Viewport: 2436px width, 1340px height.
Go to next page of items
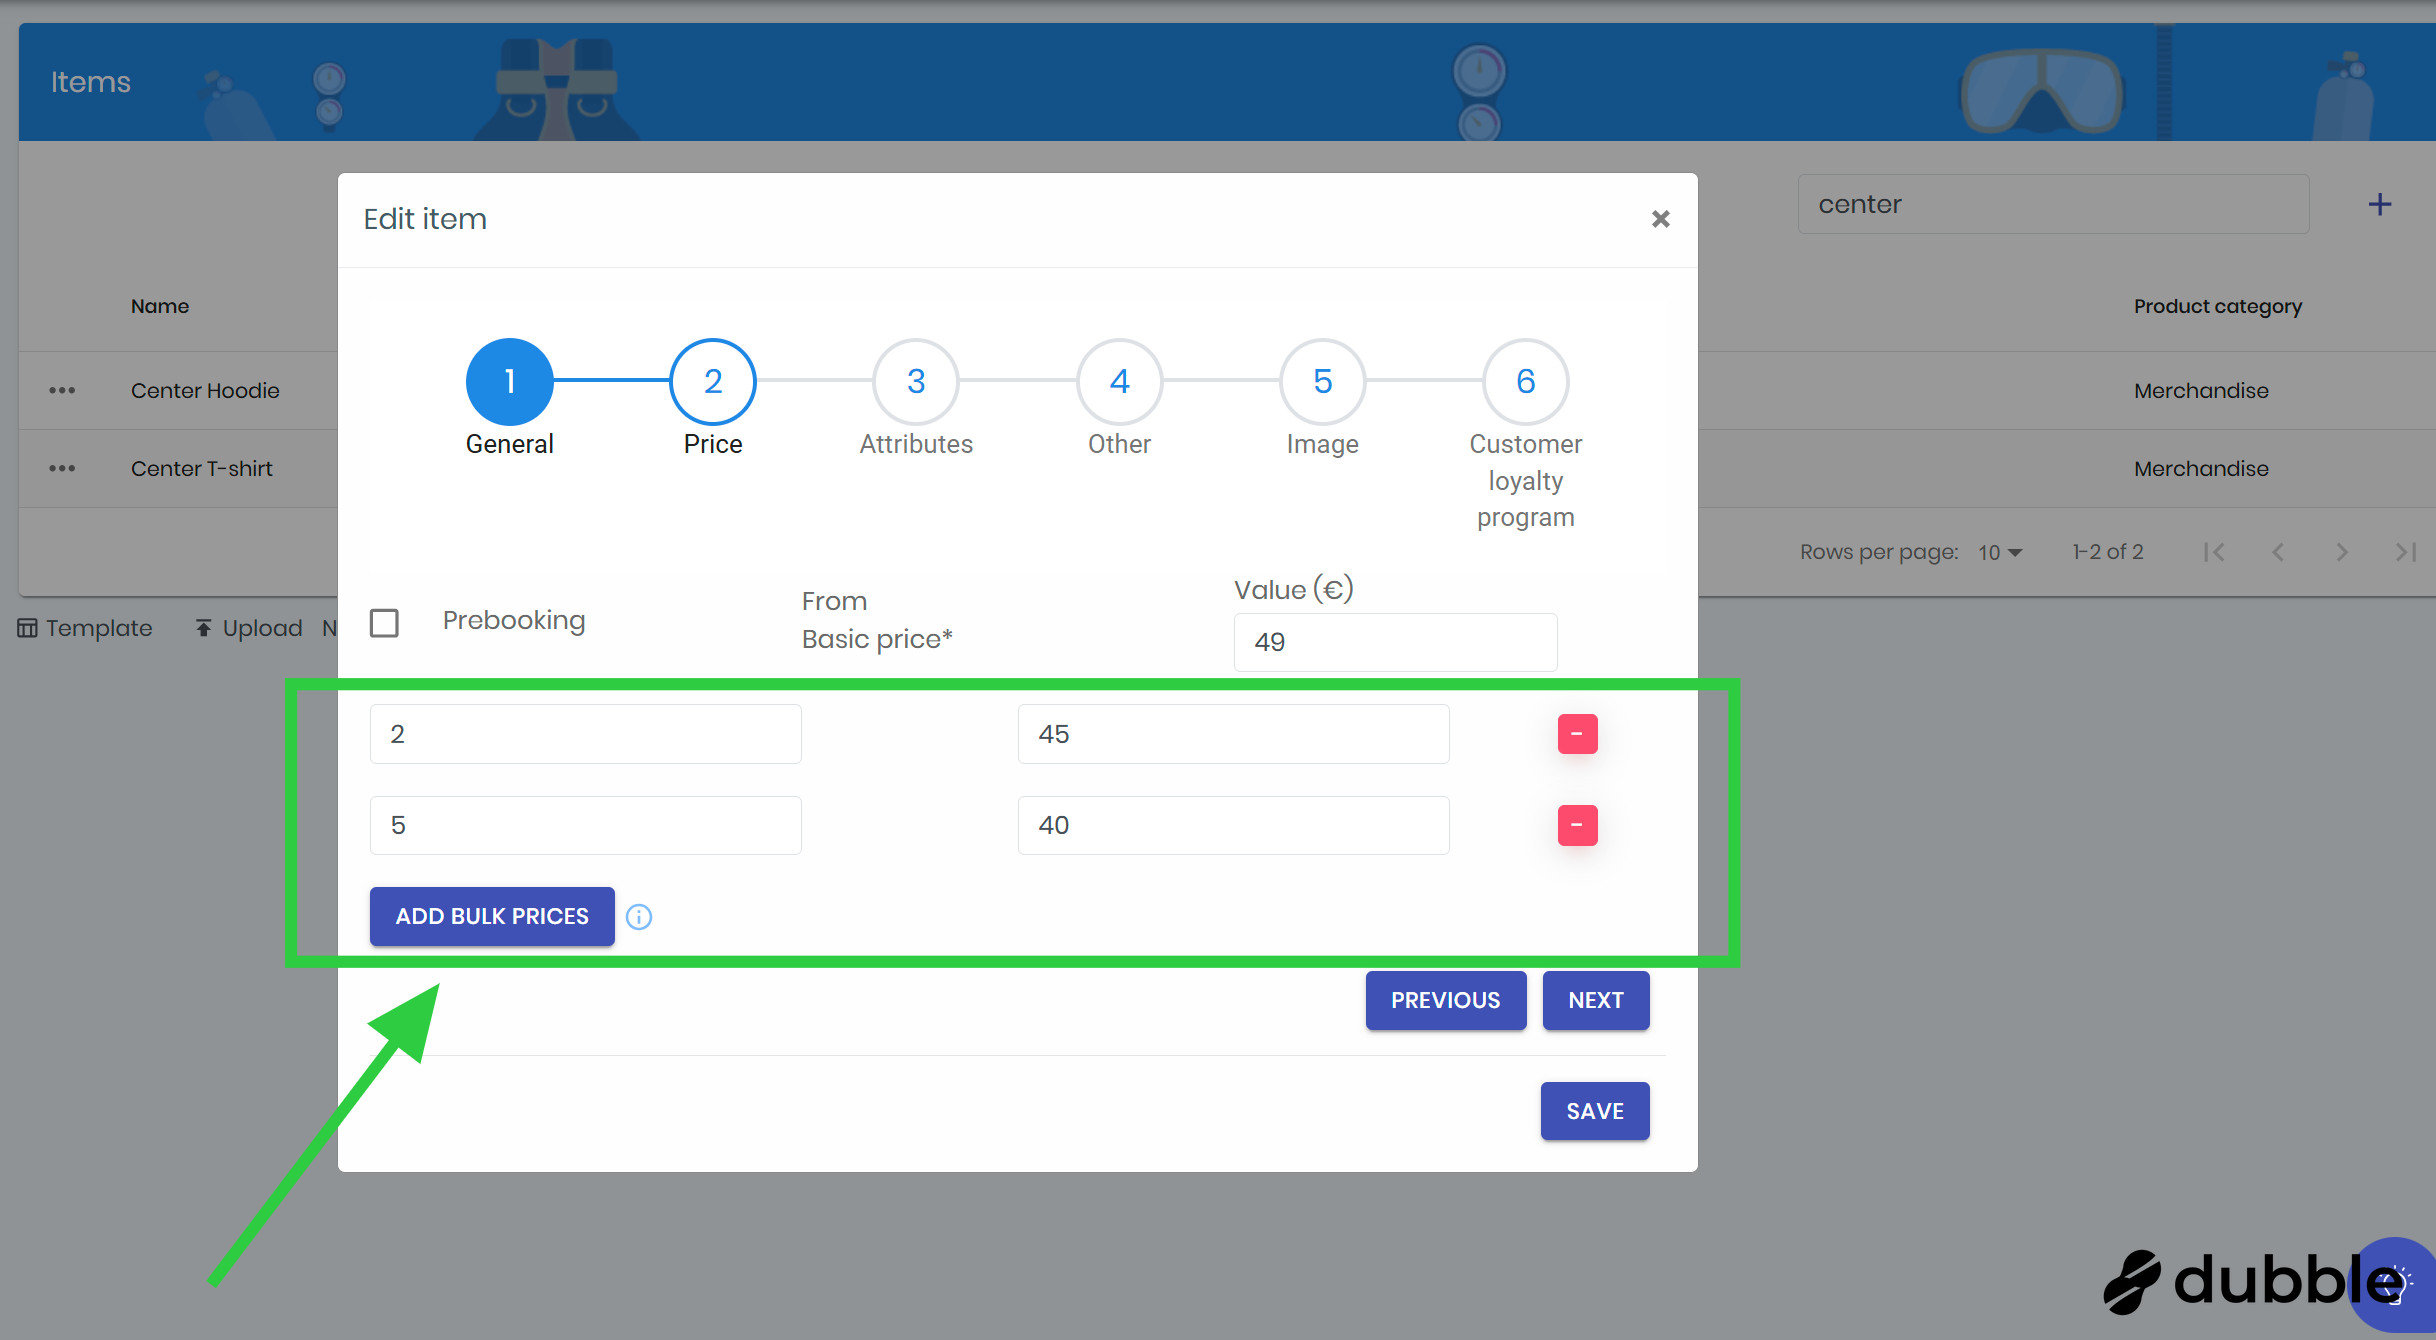pyautogui.click(x=2341, y=552)
